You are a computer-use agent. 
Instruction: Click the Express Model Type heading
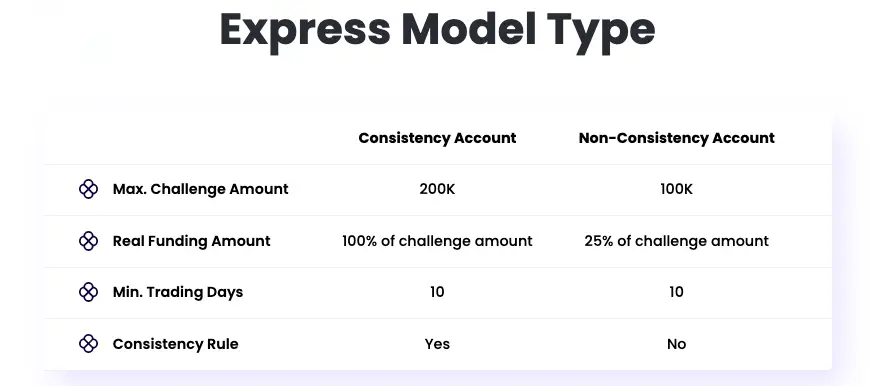pyautogui.click(x=437, y=31)
